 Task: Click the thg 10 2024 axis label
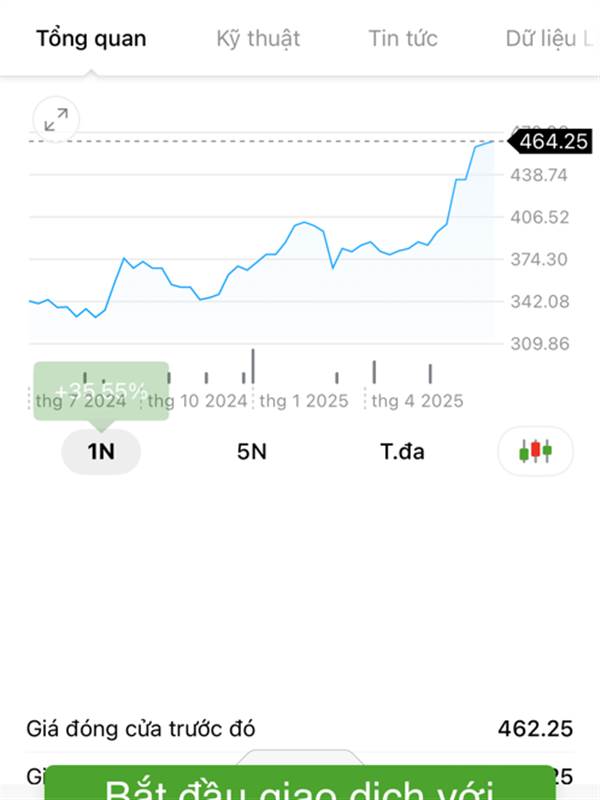tap(197, 401)
